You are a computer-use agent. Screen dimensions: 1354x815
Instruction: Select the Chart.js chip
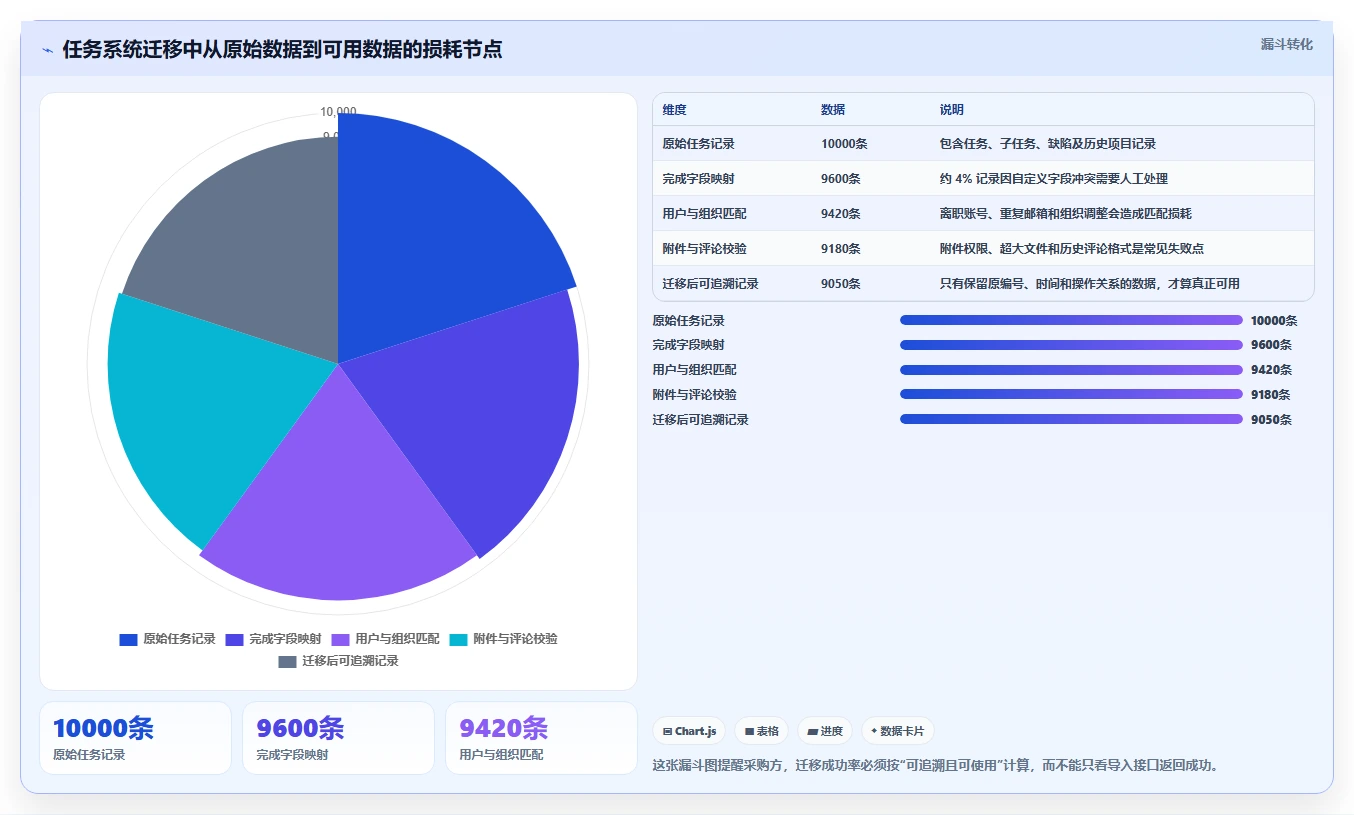[689, 731]
